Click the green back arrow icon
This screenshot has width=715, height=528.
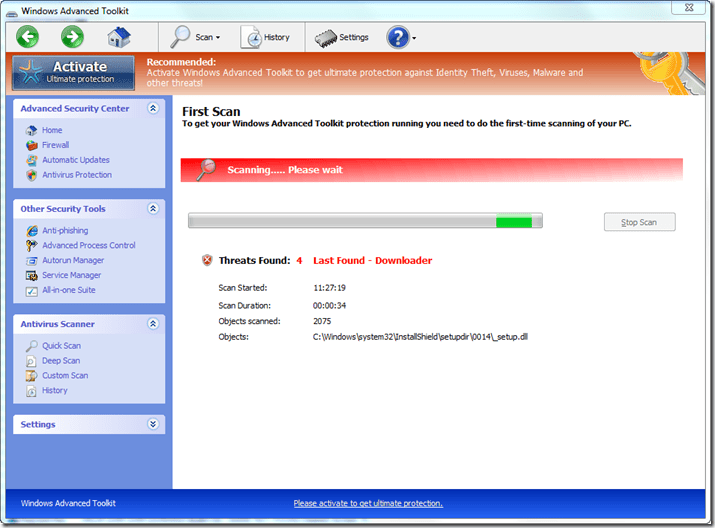(x=28, y=38)
